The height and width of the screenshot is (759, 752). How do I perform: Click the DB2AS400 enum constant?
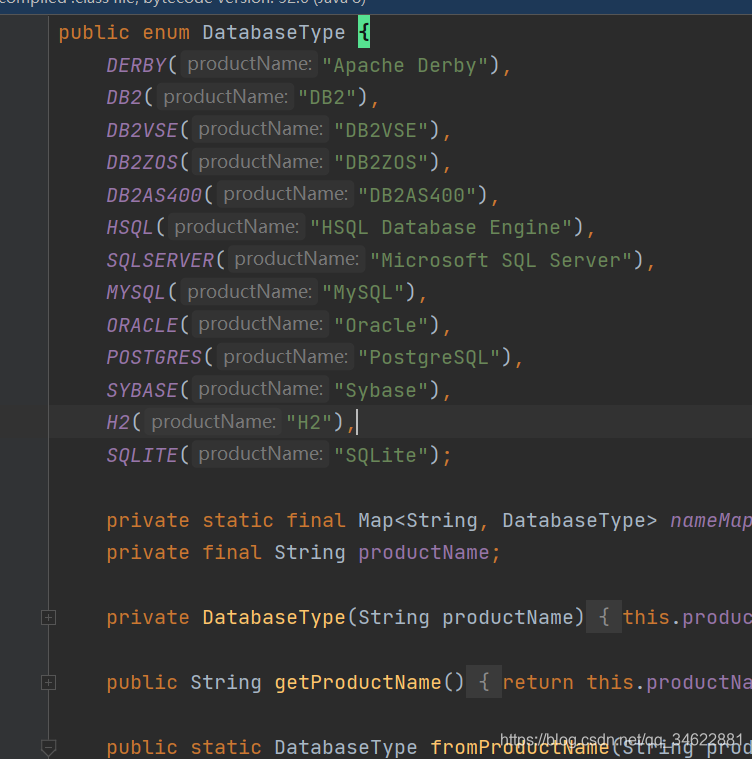pyautogui.click(x=154, y=195)
